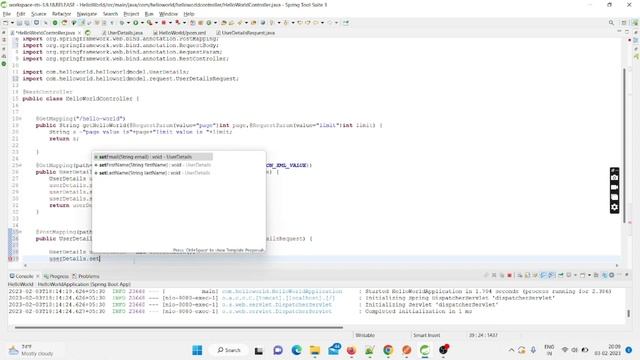Screen dimensions: 640x360
Task: Click the Clear Console icon
Action: pos(519,276)
